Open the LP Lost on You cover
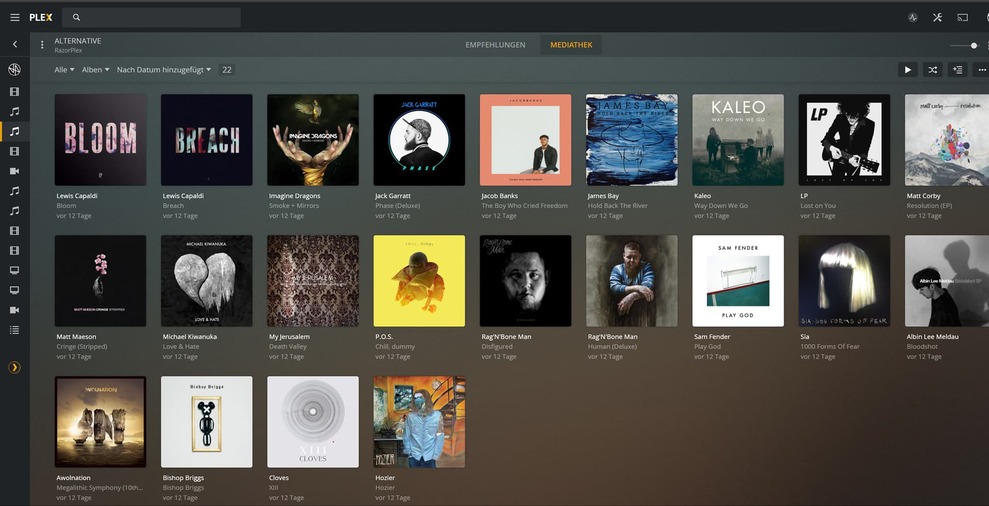 click(x=845, y=139)
